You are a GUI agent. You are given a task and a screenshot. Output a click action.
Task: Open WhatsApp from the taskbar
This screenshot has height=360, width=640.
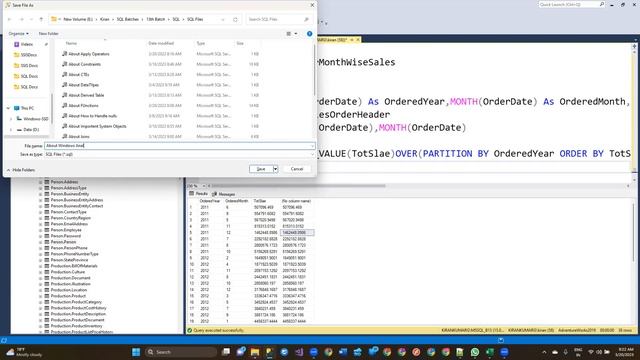tap(475, 352)
